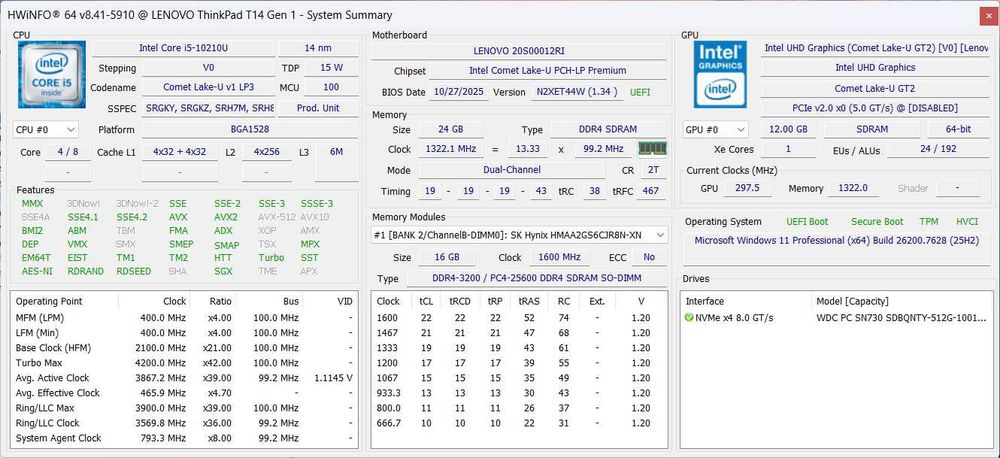Click the Intel UHD Graphics (Comet Lake-U GT2) field

[x=876, y=48]
